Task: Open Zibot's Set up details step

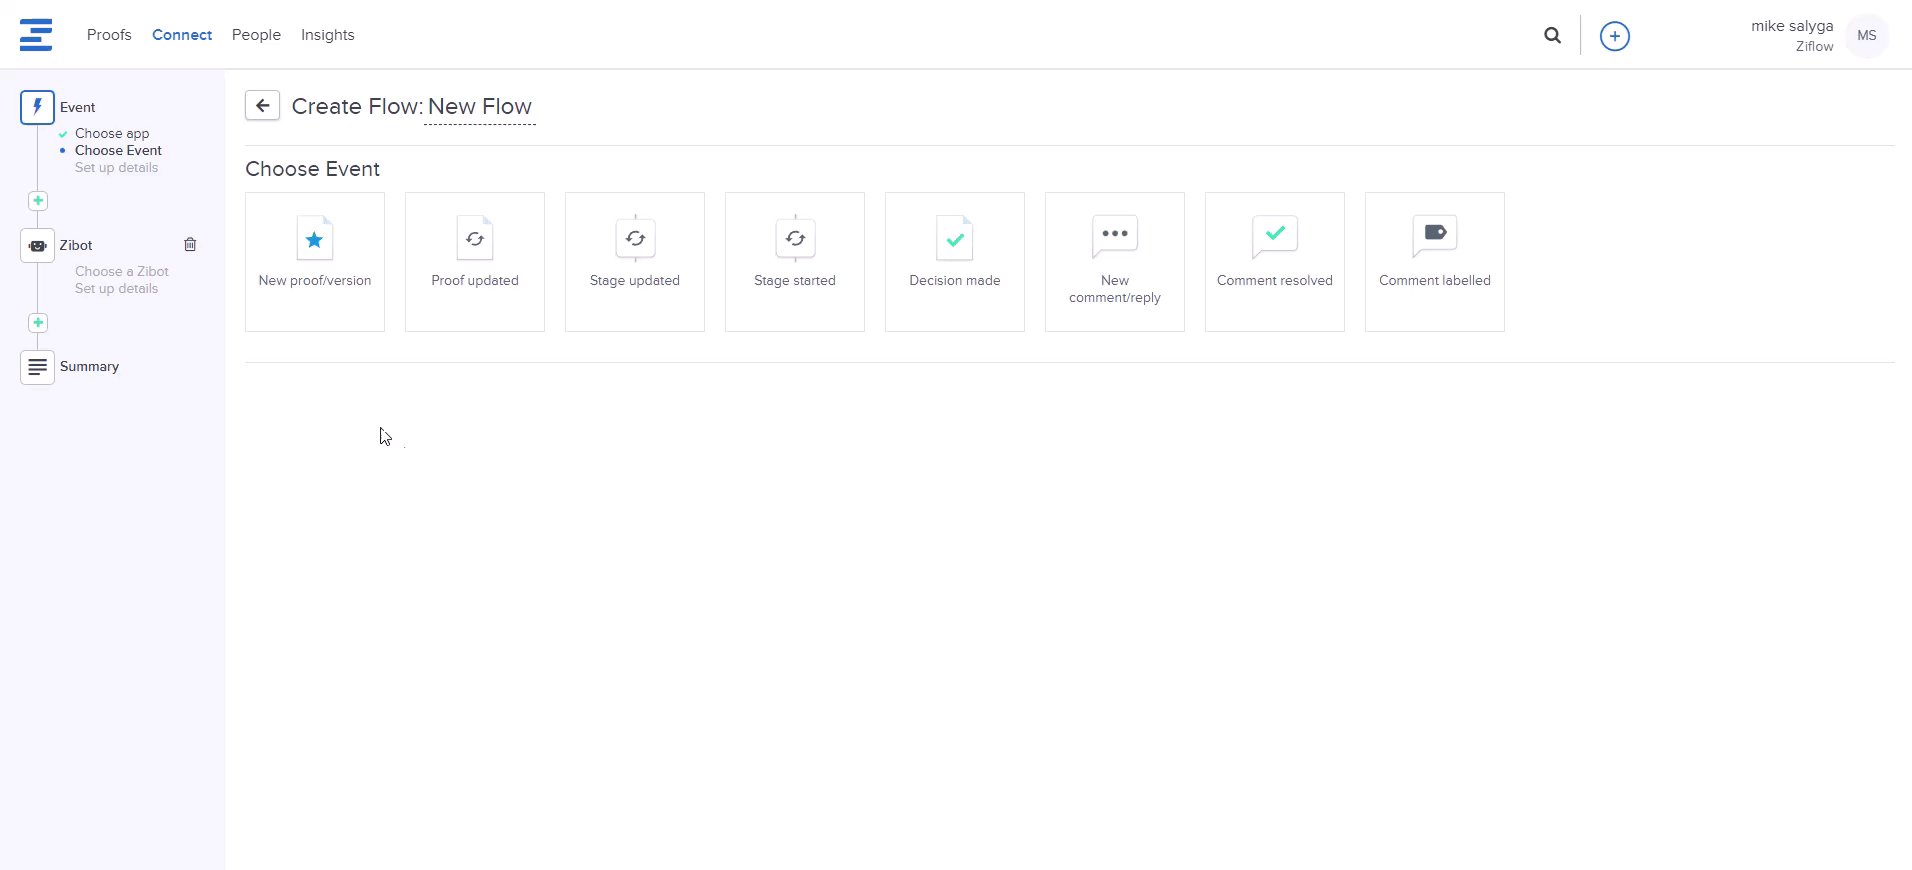Action: pos(116,288)
